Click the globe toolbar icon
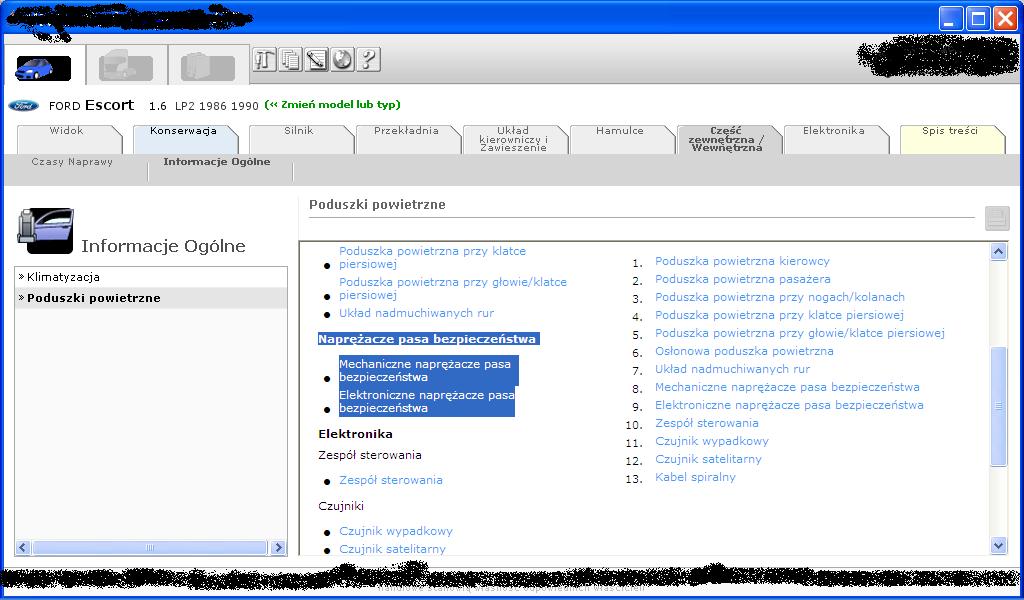The width and height of the screenshot is (1024, 600). pyautogui.click(x=342, y=59)
